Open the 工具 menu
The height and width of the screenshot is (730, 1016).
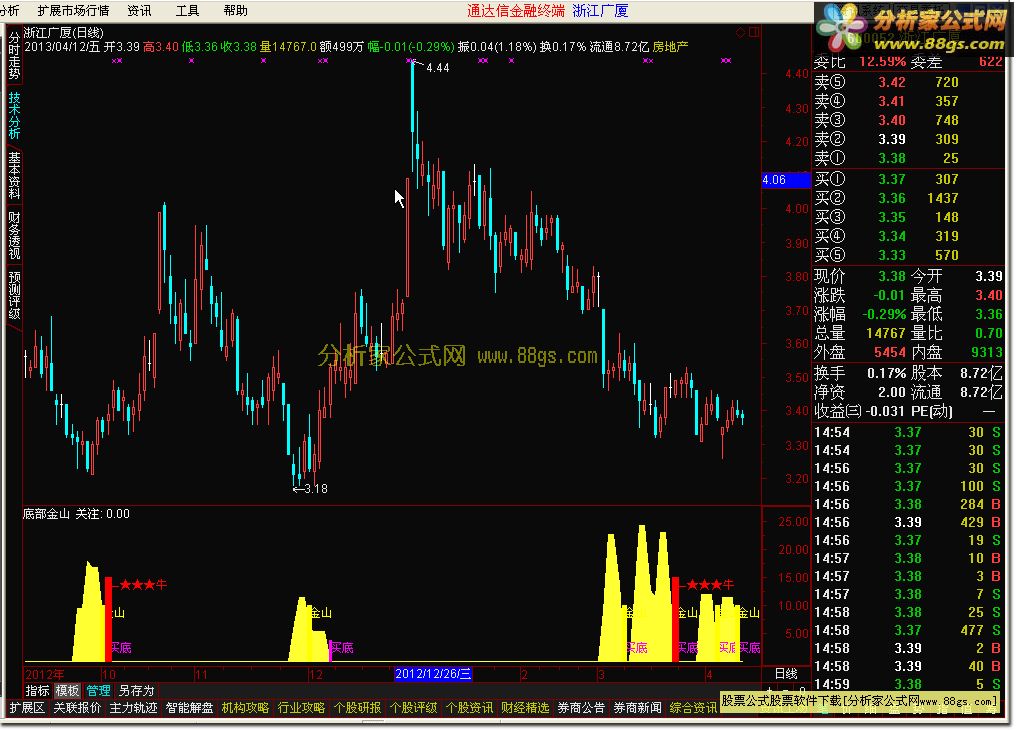tap(187, 10)
